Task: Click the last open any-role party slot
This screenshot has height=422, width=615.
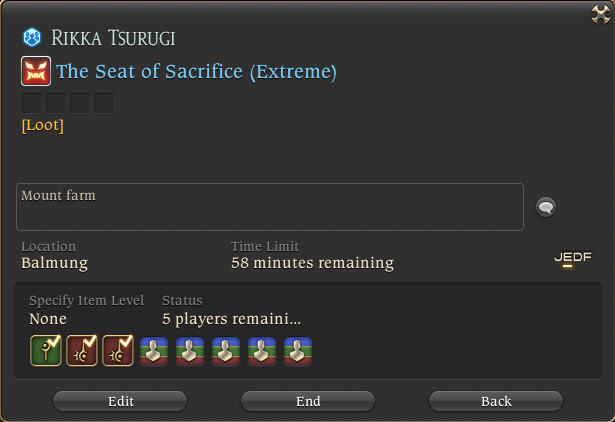Action: coord(298,351)
